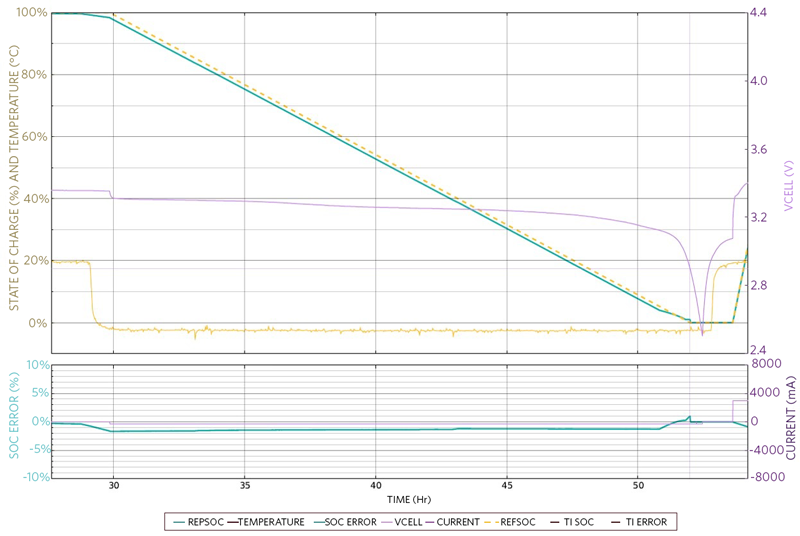This screenshot has height=536, width=800.
Task: Toggle the TEMPERATURE legend entry
Action: (265, 522)
